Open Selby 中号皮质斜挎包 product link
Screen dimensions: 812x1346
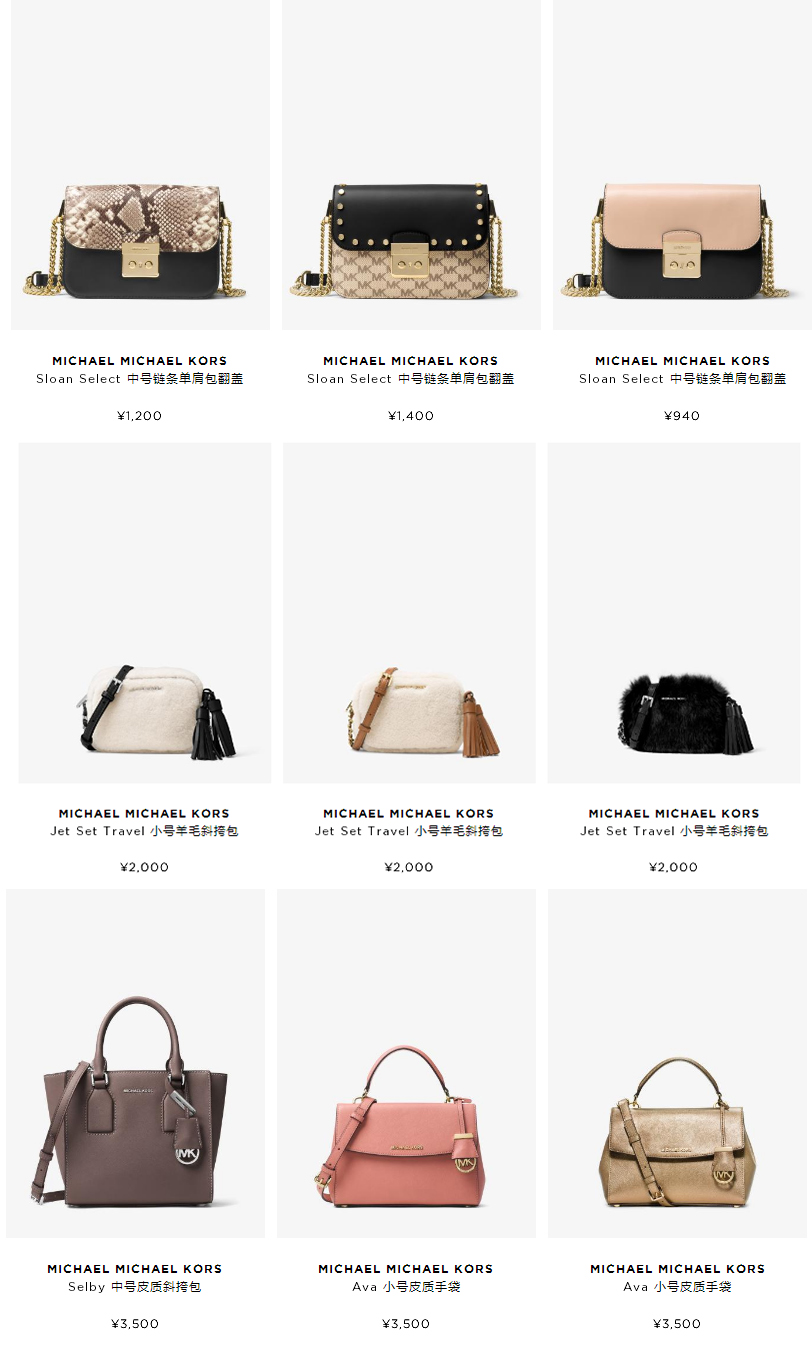[135, 1287]
